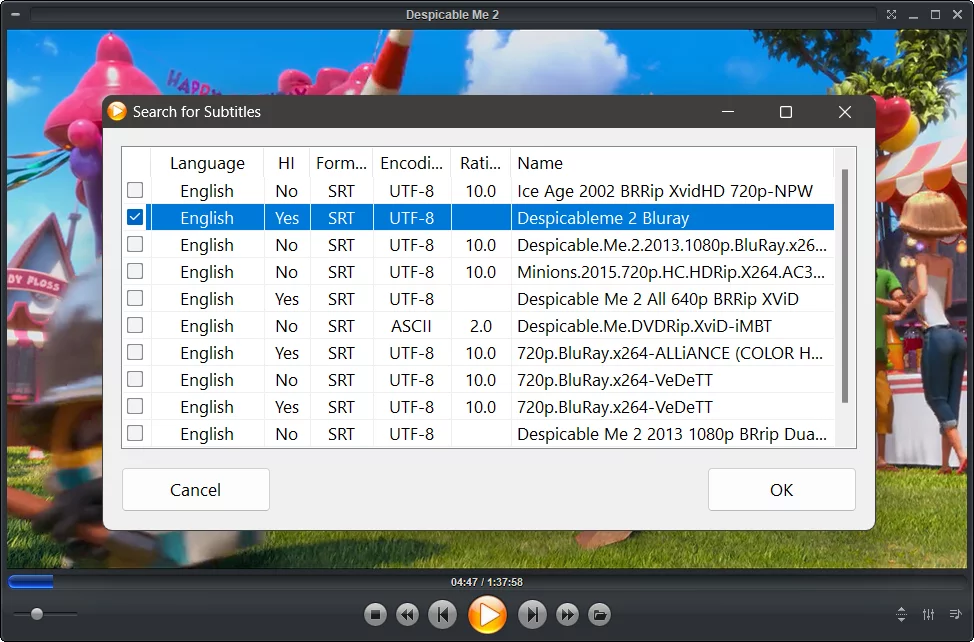Select Despicable Me 2 All 640p BRRip XViD
The height and width of the screenshot is (642, 974).
(658, 299)
